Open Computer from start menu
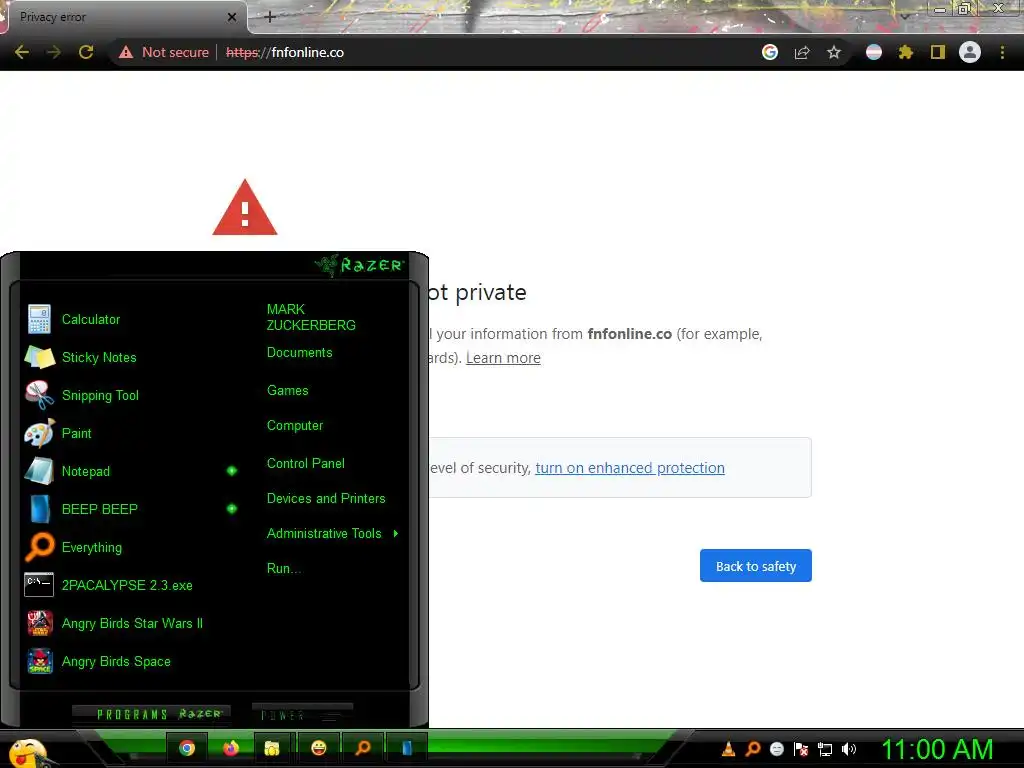This screenshot has width=1024, height=768. [295, 426]
